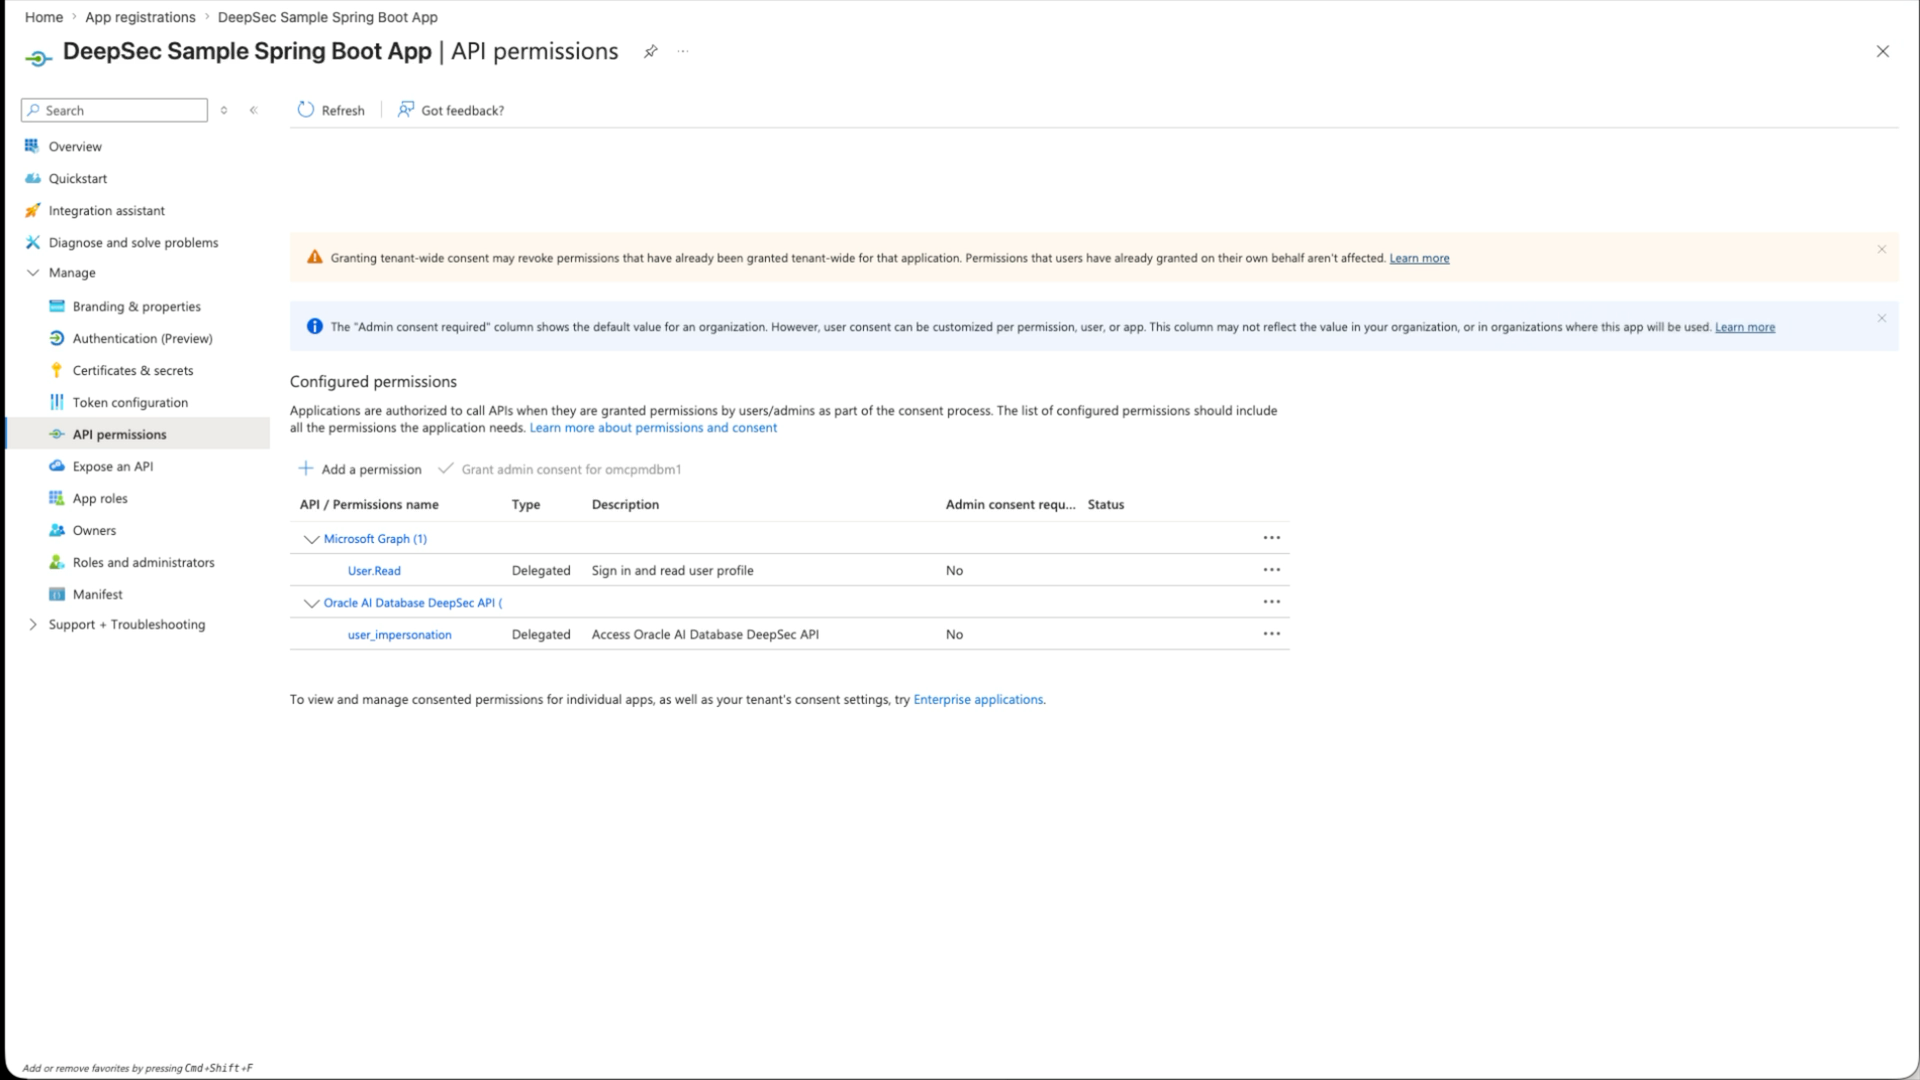Dismiss the Admin consent required info banner
This screenshot has width=1920, height=1080.
pos(1881,318)
